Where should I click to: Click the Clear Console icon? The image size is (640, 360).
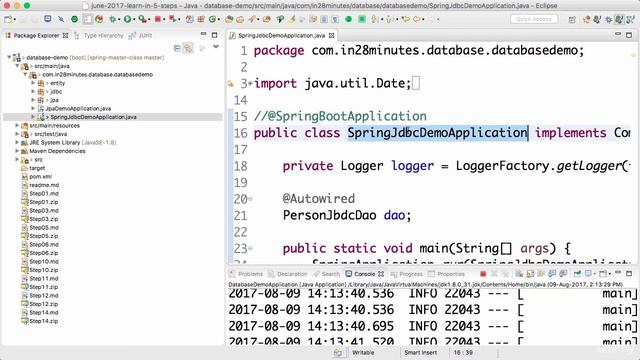[x=519, y=273]
